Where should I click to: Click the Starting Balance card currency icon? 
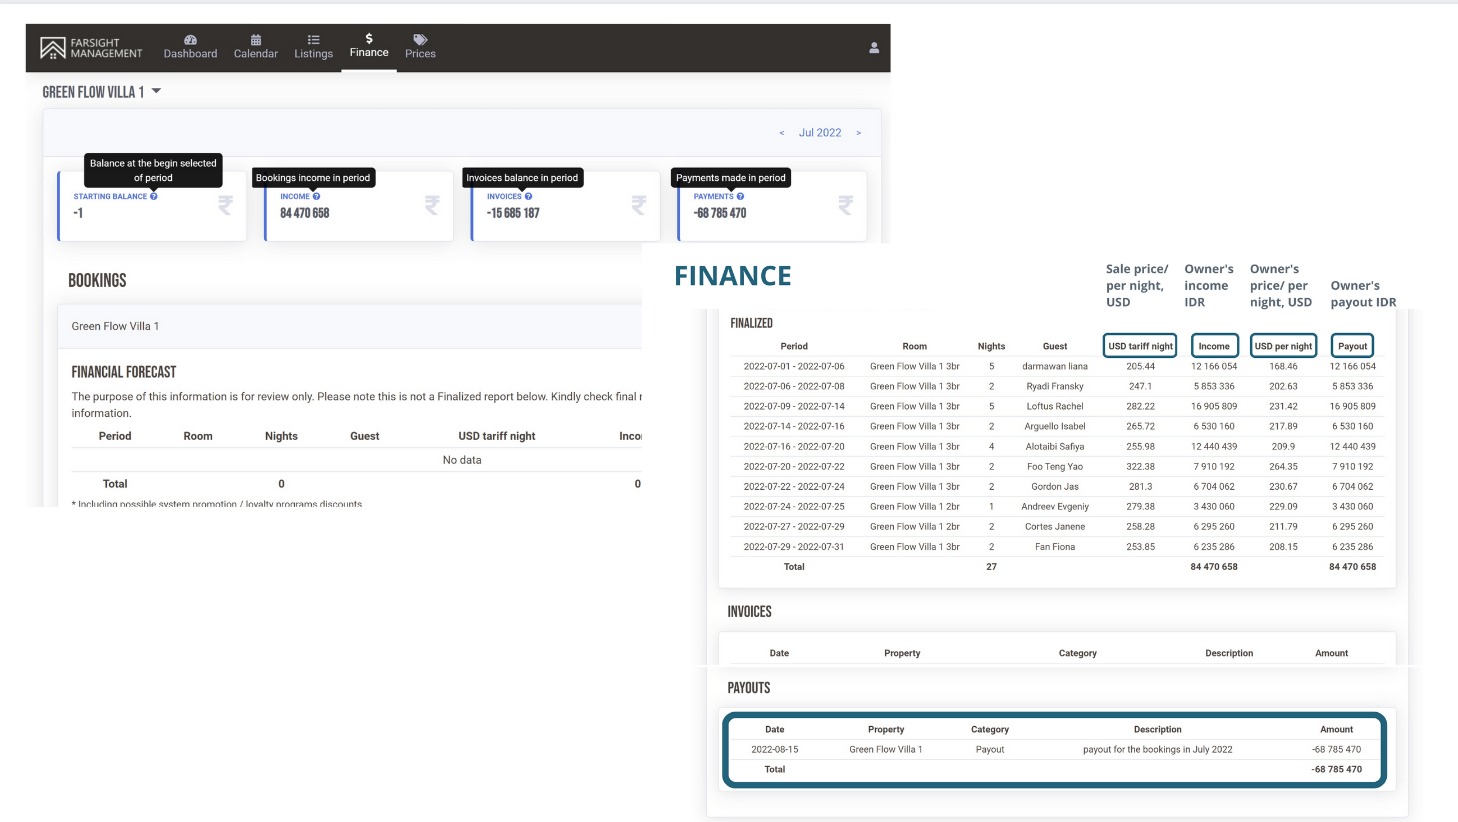pos(226,205)
